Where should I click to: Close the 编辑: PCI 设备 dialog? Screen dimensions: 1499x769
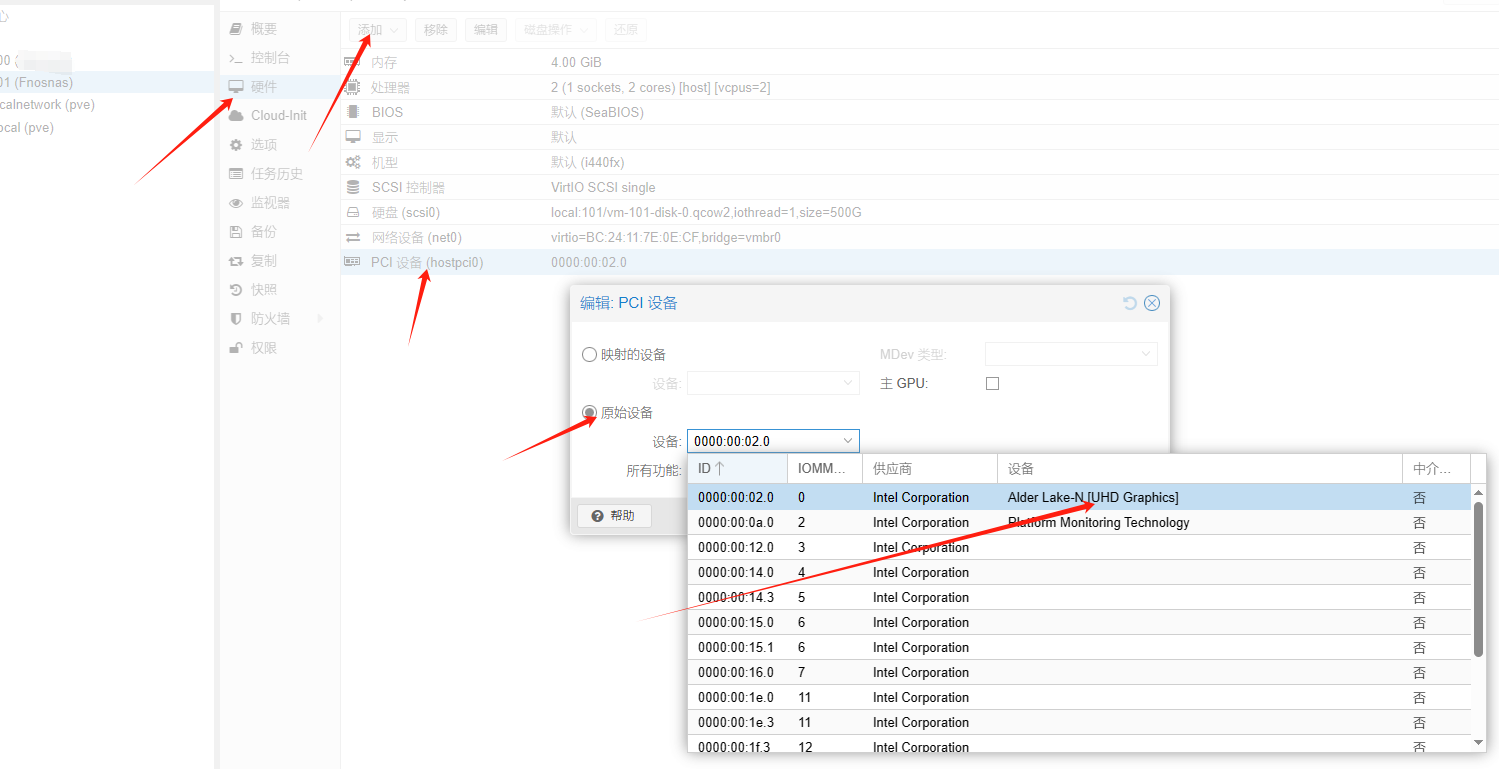click(x=1152, y=303)
